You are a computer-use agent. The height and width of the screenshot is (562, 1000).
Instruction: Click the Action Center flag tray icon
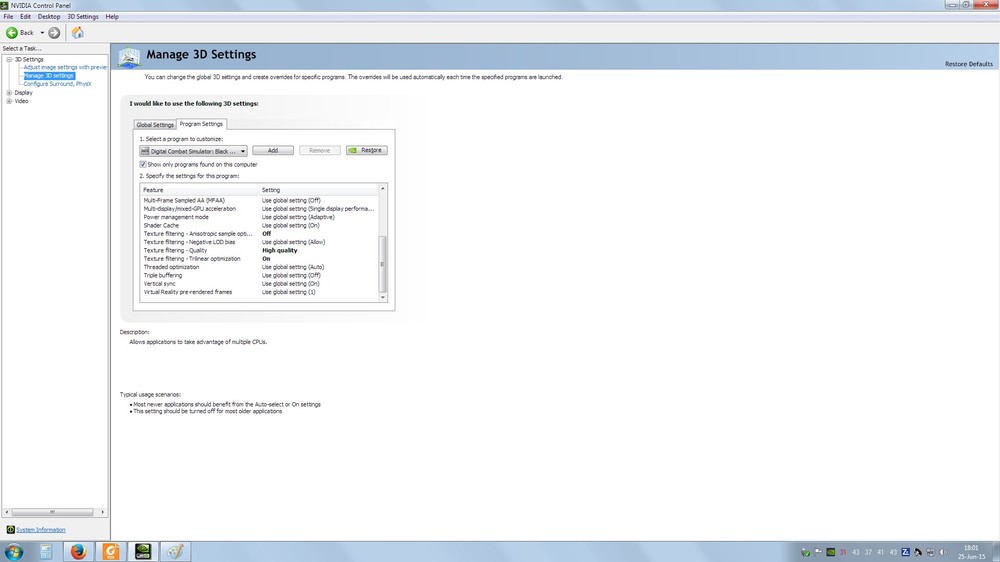tap(818, 552)
